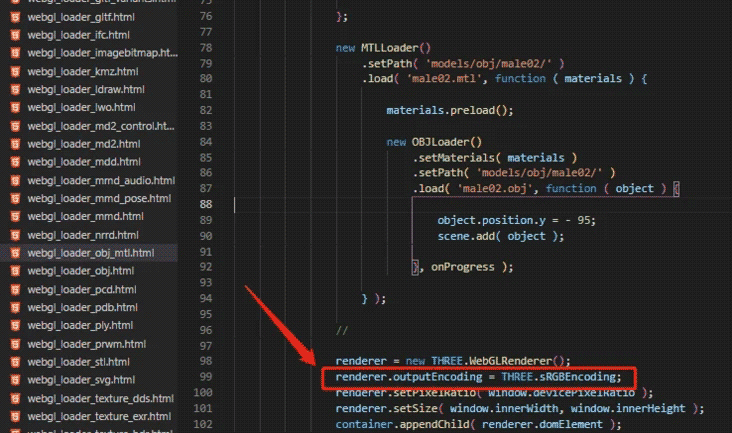Screen dimensions: 732x433
Task: Click HTML5 icon beside webgl_loader_lwo.html
Action: [x=15, y=107]
